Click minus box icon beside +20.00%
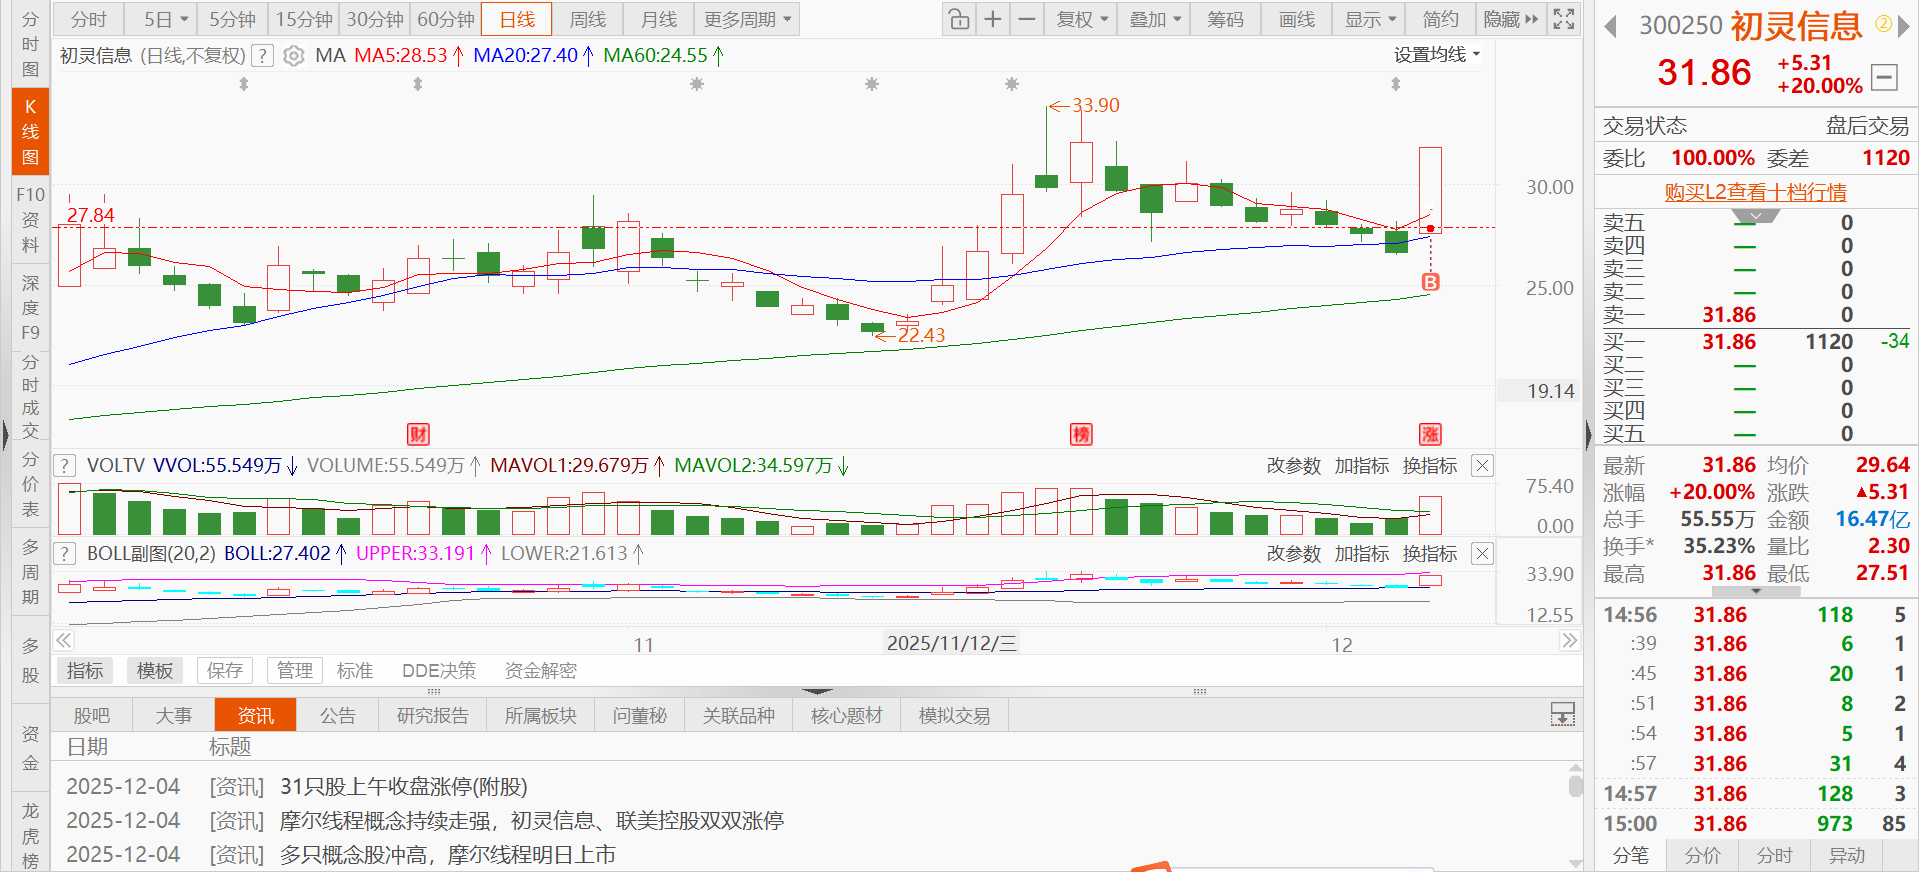This screenshot has width=1919, height=872. point(1885,76)
